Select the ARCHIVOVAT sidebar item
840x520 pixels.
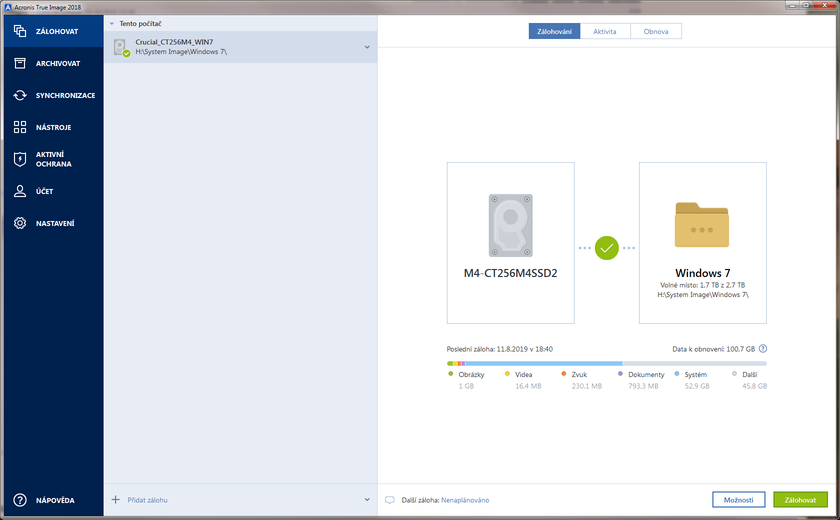(x=54, y=63)
